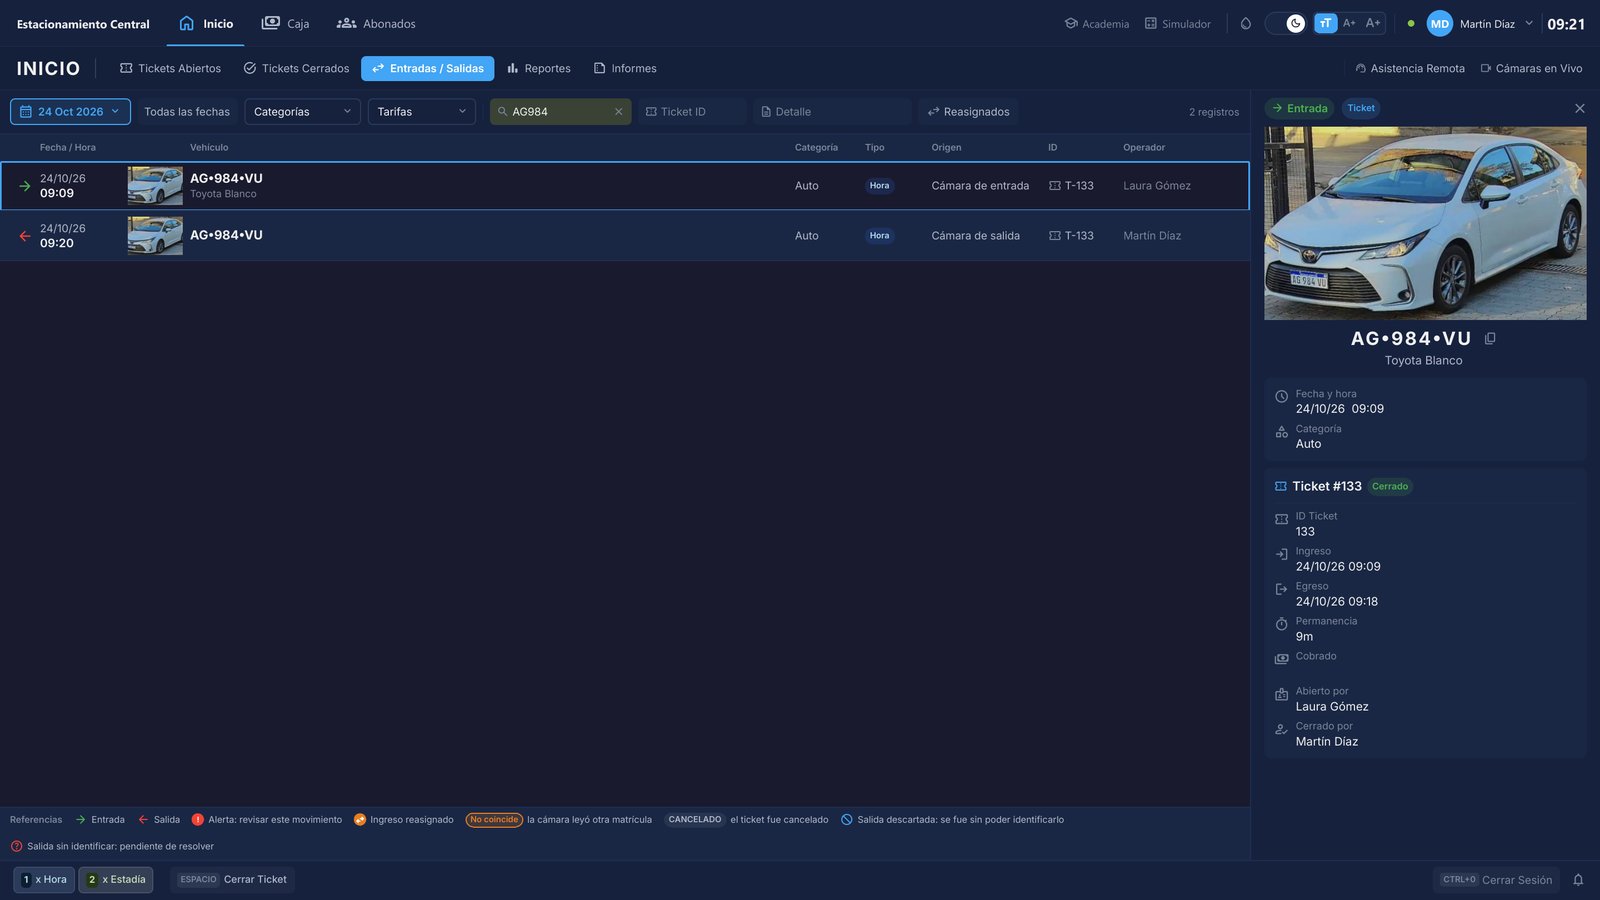The width and height of the screenshot is (1600, 900).
Task: Click the droplet color theme icon
Action: (1246, 24)
